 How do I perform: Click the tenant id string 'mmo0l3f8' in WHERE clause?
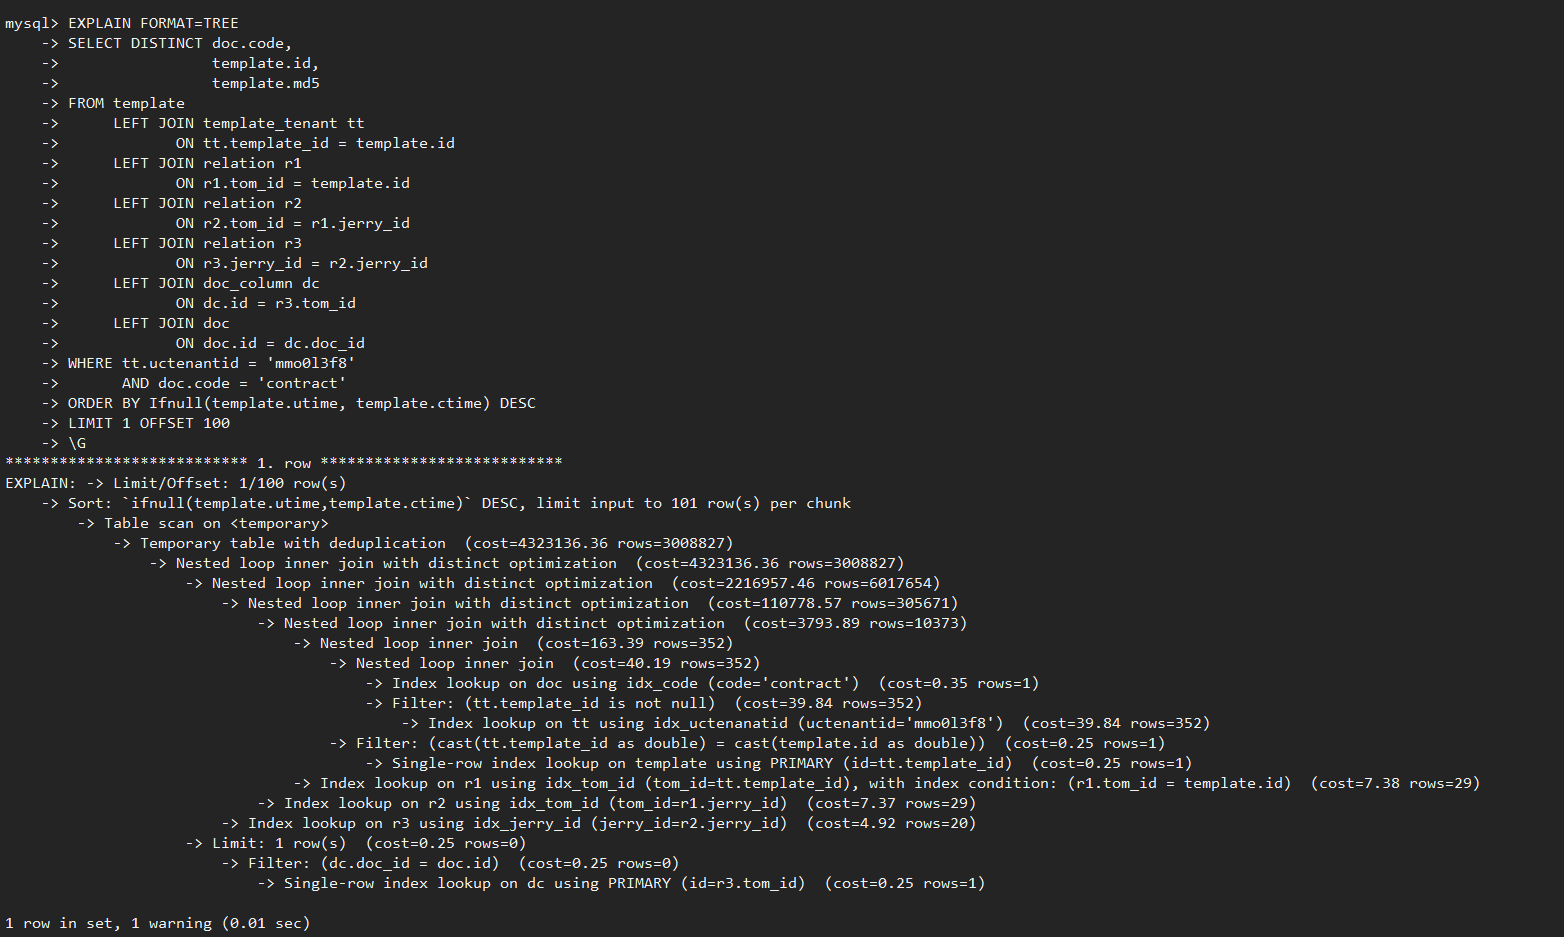(x=311, y=363)
